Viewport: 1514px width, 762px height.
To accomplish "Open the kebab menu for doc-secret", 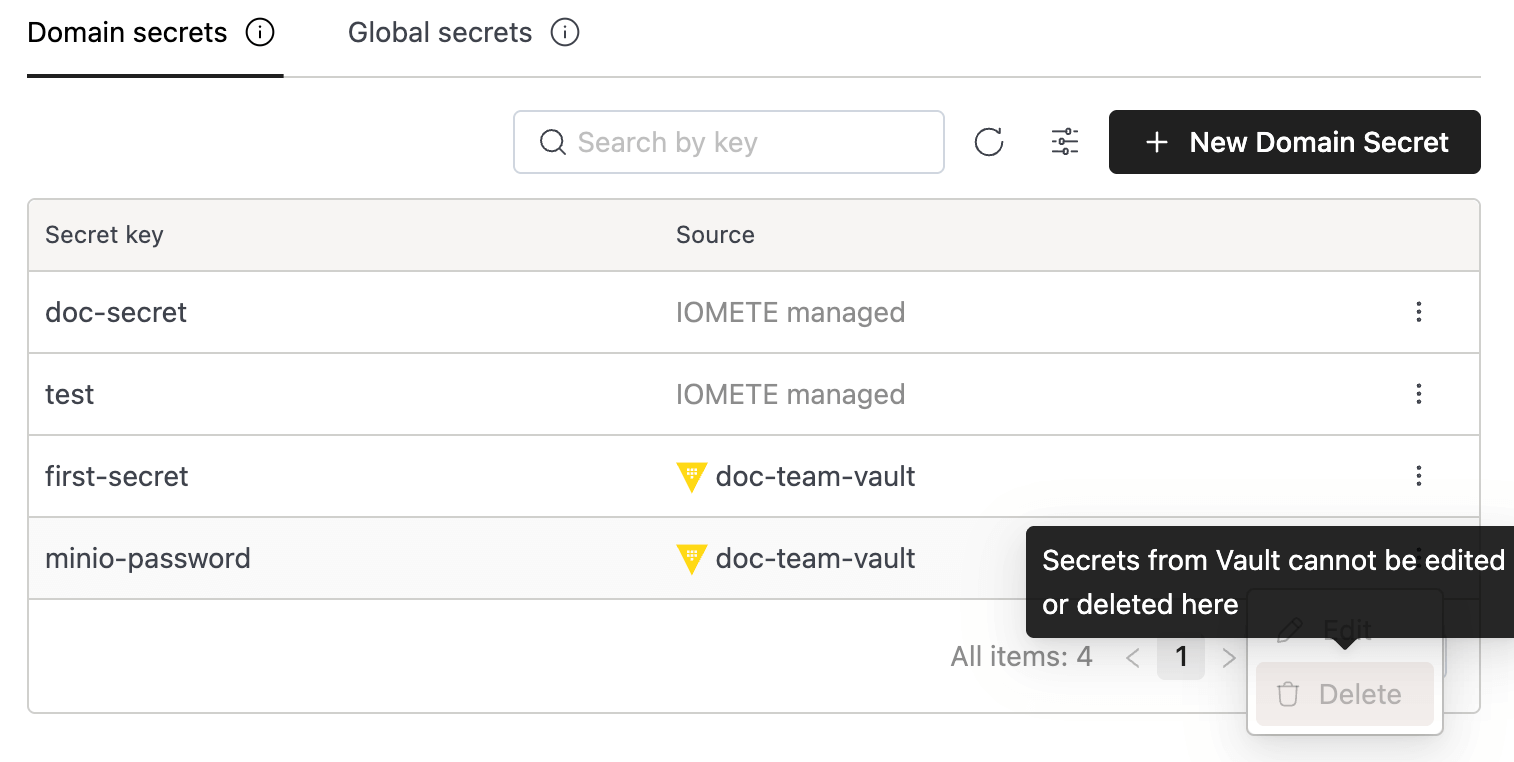I will click(x=1419, y=311).
